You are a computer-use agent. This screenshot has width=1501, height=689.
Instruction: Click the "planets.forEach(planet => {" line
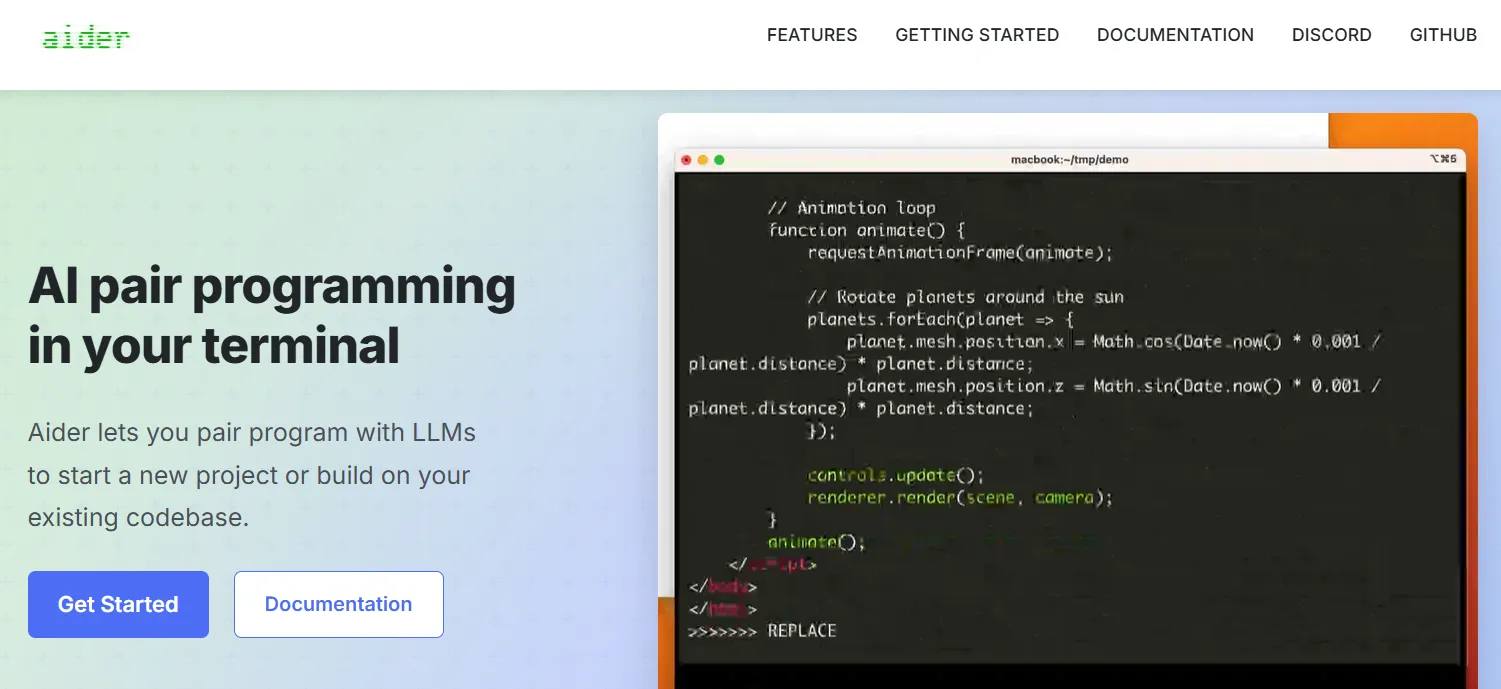(940, 320)
